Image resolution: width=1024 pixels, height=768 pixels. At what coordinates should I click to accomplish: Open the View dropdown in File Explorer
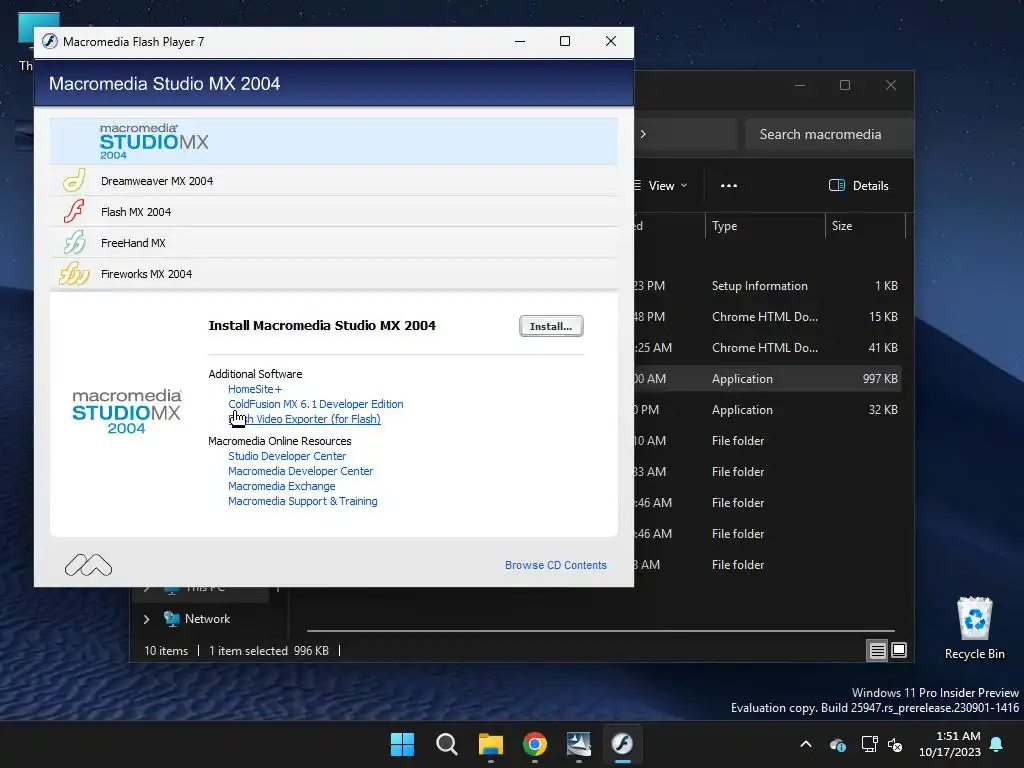(661, 185)
